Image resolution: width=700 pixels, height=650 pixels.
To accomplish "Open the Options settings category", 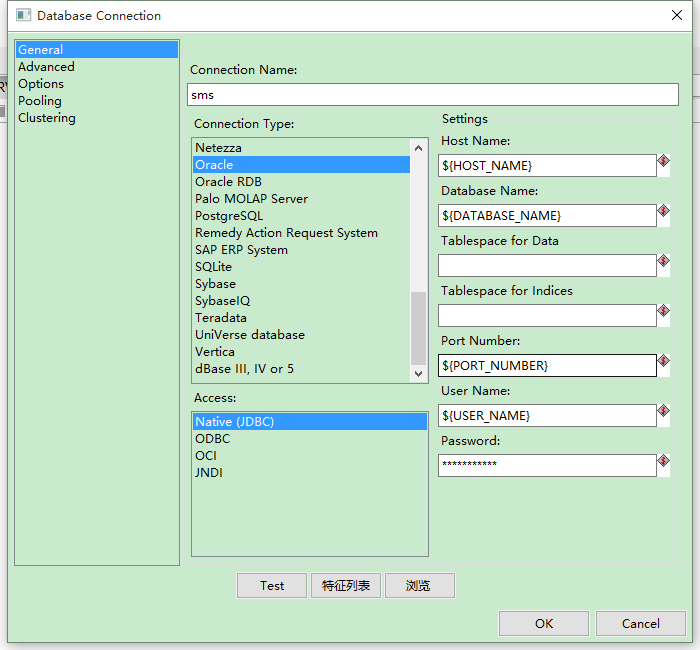I will coord(96,83).
